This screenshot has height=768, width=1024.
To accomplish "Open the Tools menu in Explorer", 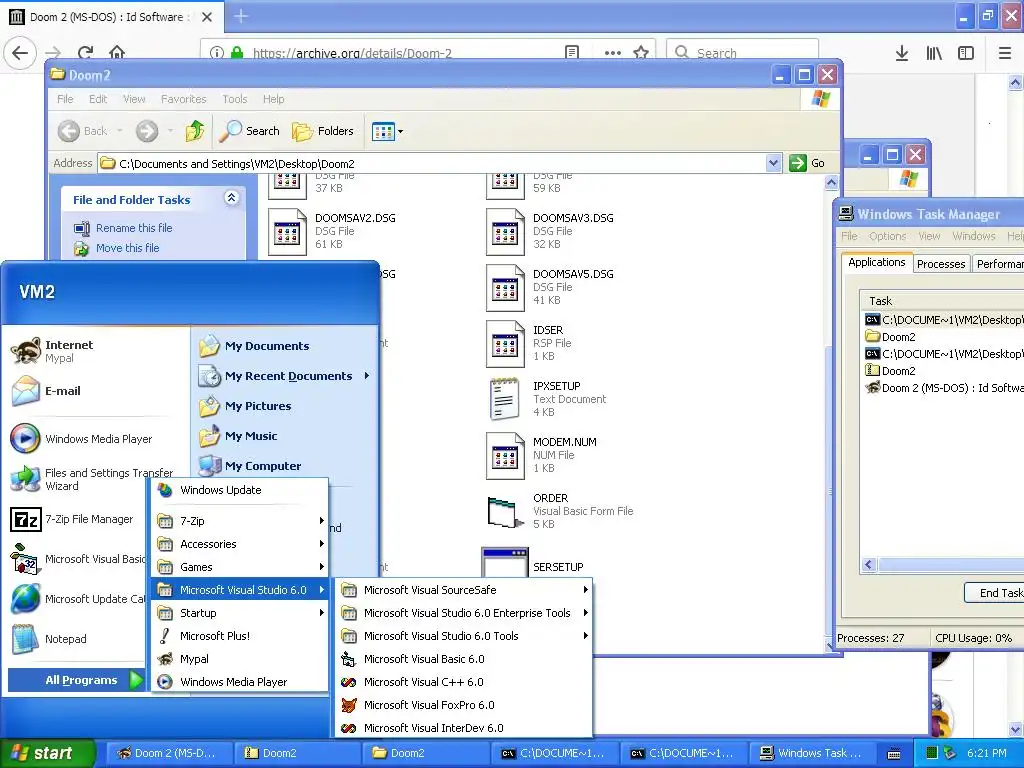I will click(234, 99).
